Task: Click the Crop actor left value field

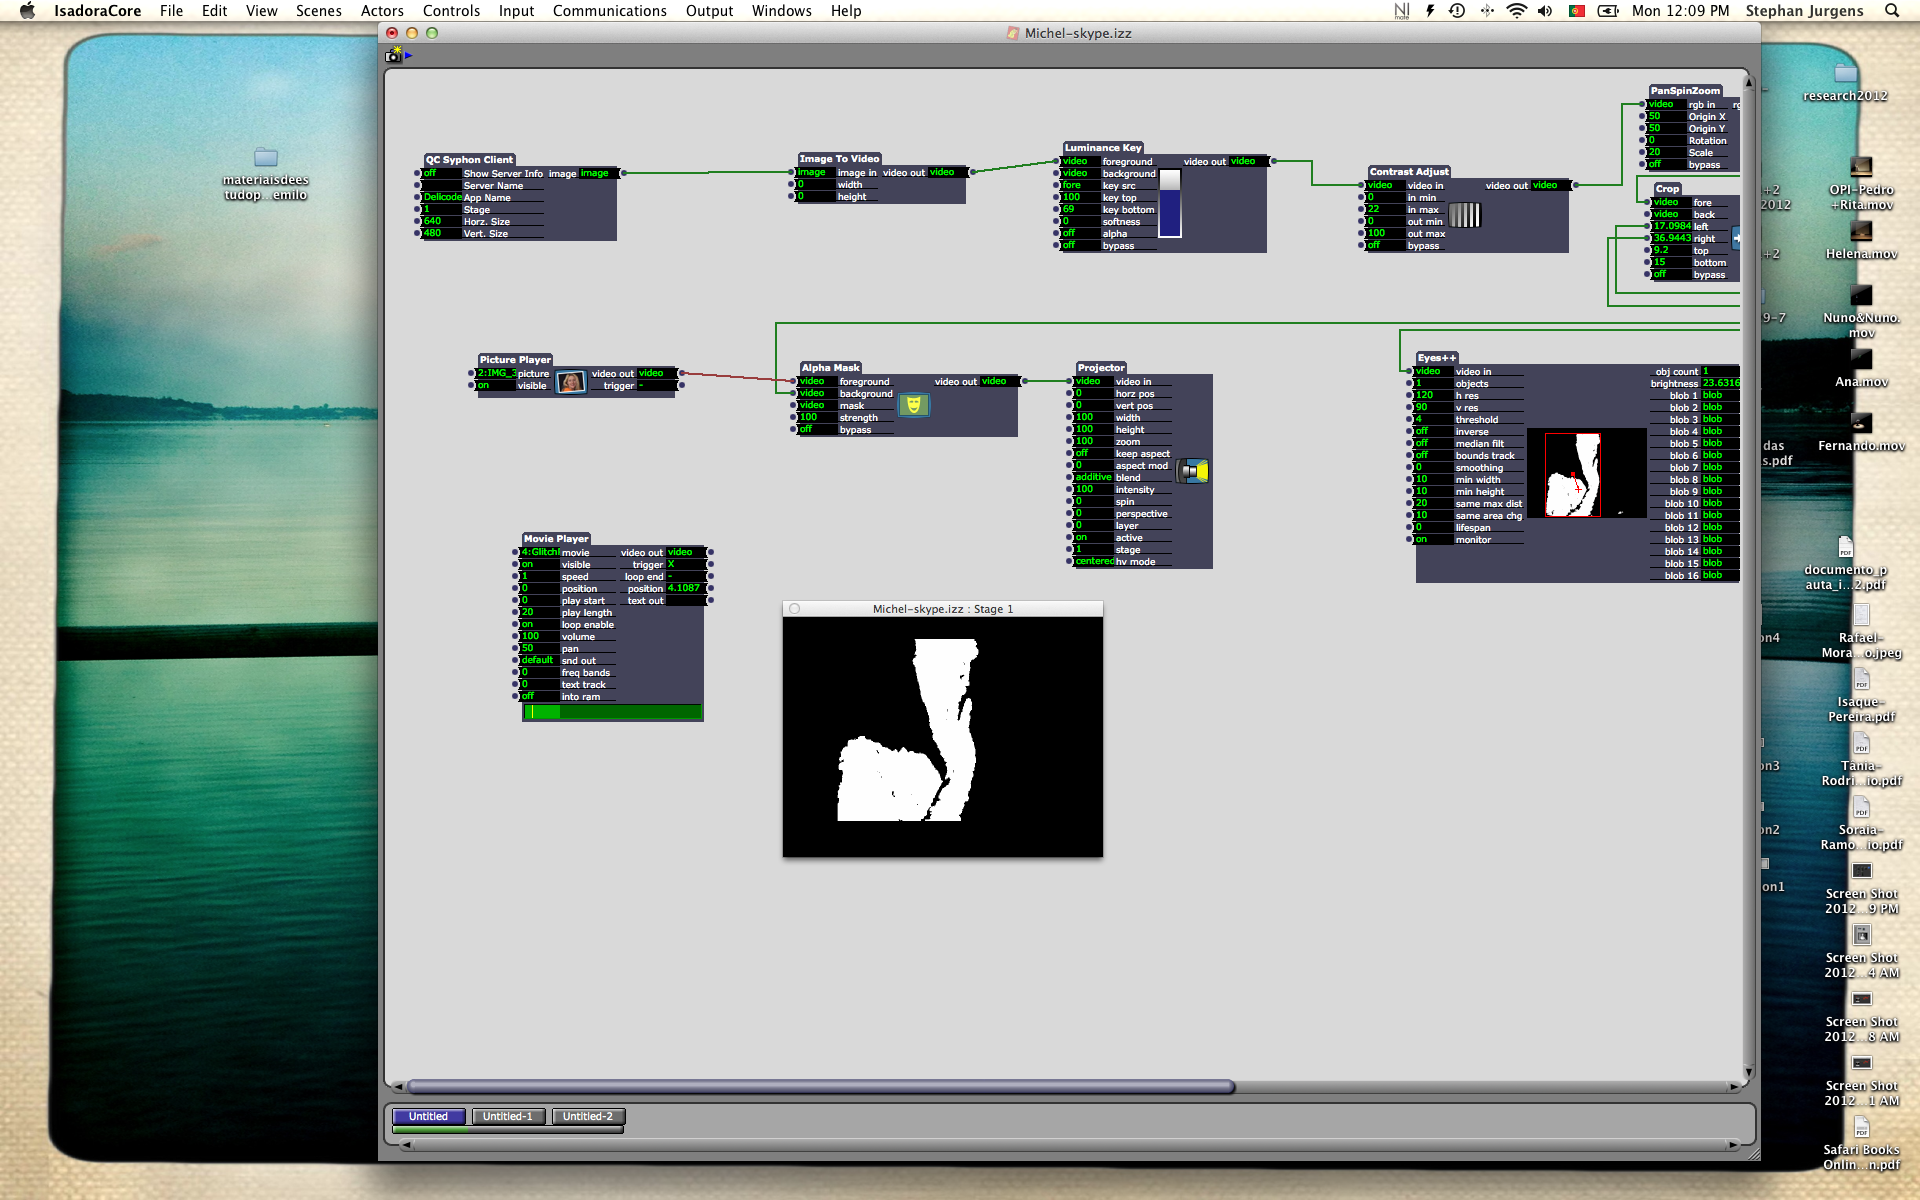Action: [x=1671, y=226]
